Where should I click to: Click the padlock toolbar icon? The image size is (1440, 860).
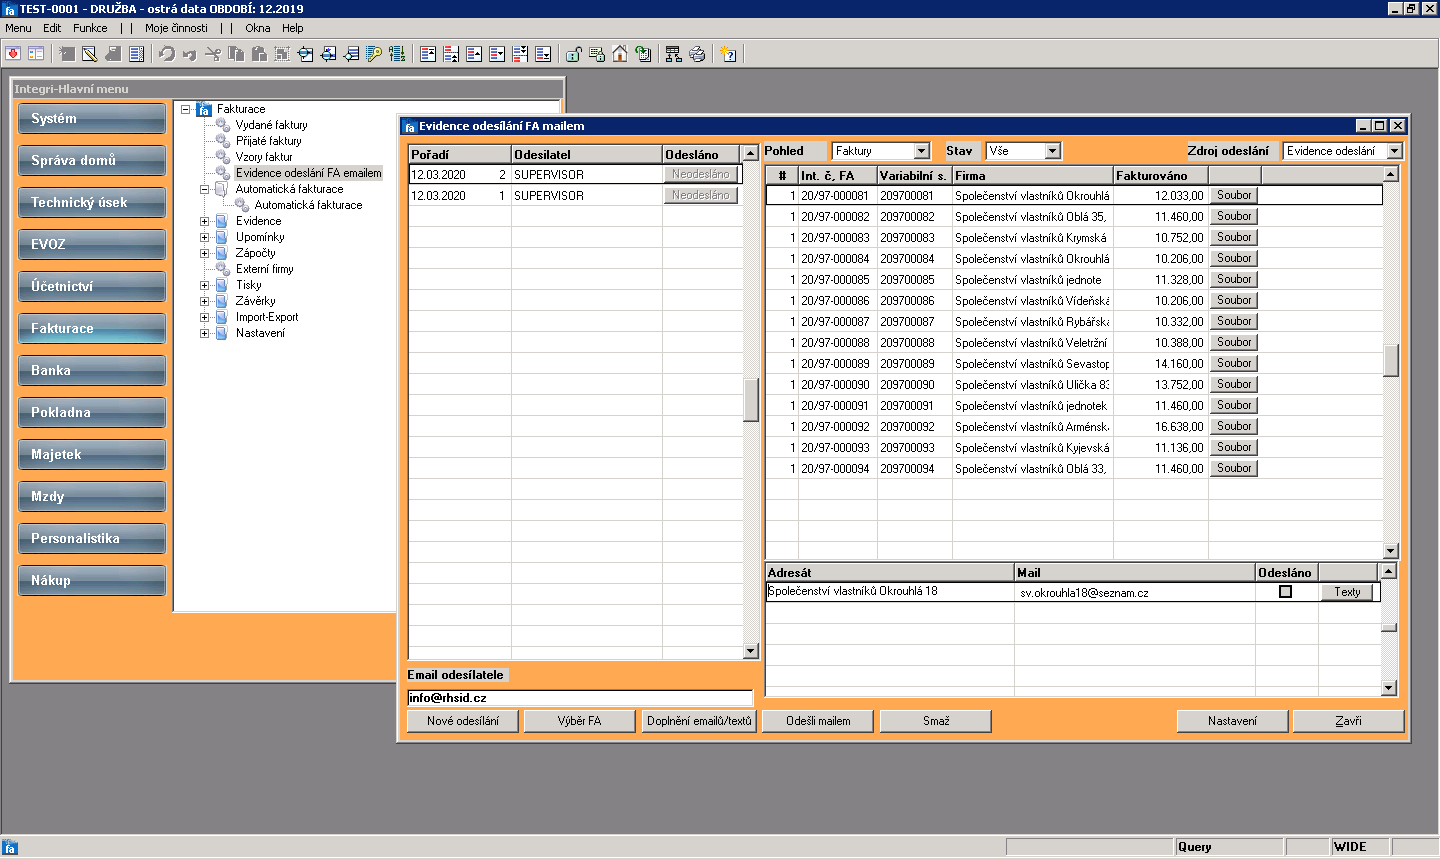pyautogui.click(x=573, y=54)
